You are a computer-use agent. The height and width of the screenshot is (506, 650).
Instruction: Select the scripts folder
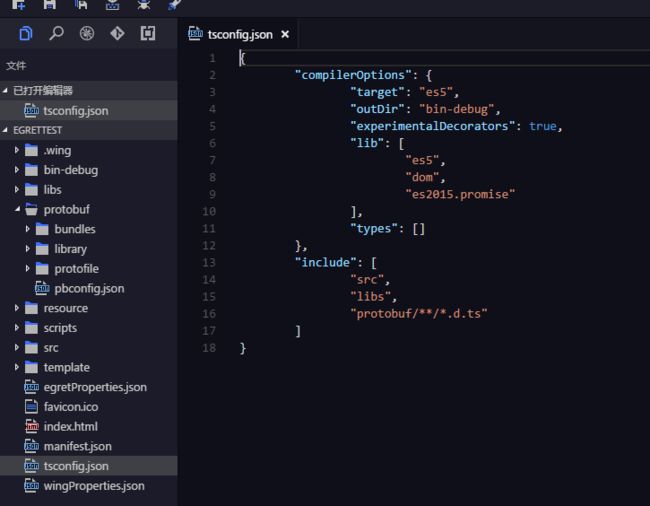[x=89, y=328]
